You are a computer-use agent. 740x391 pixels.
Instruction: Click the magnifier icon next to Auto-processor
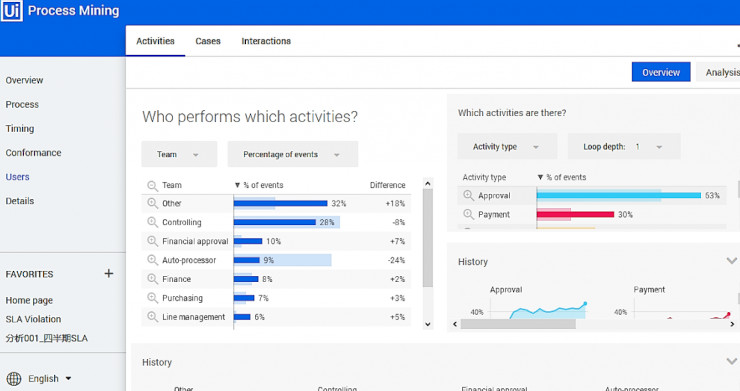[152, 260]
